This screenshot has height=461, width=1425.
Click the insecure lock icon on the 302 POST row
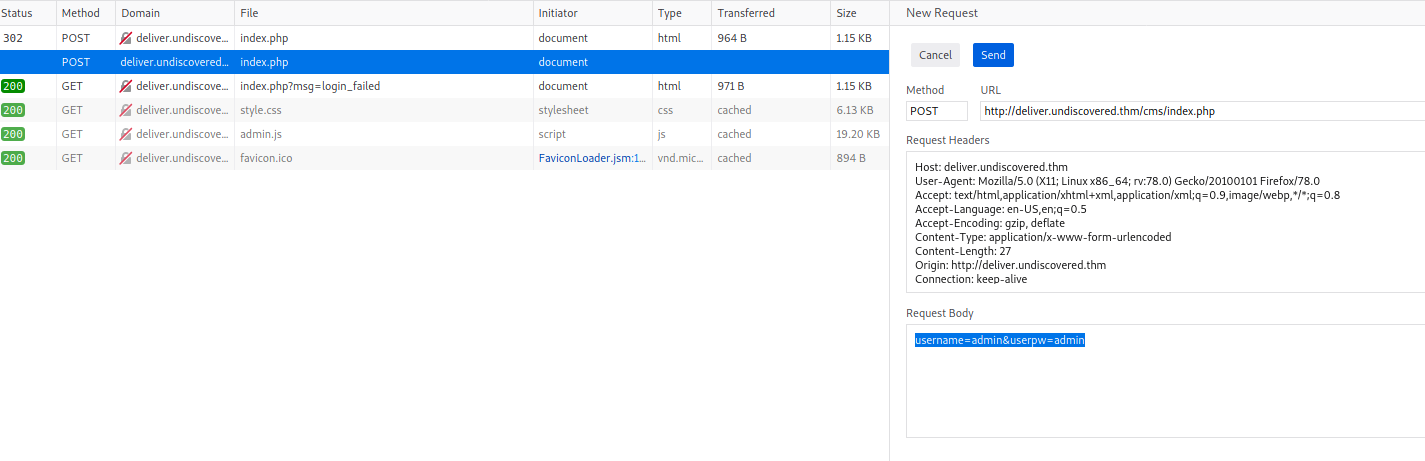126,38
